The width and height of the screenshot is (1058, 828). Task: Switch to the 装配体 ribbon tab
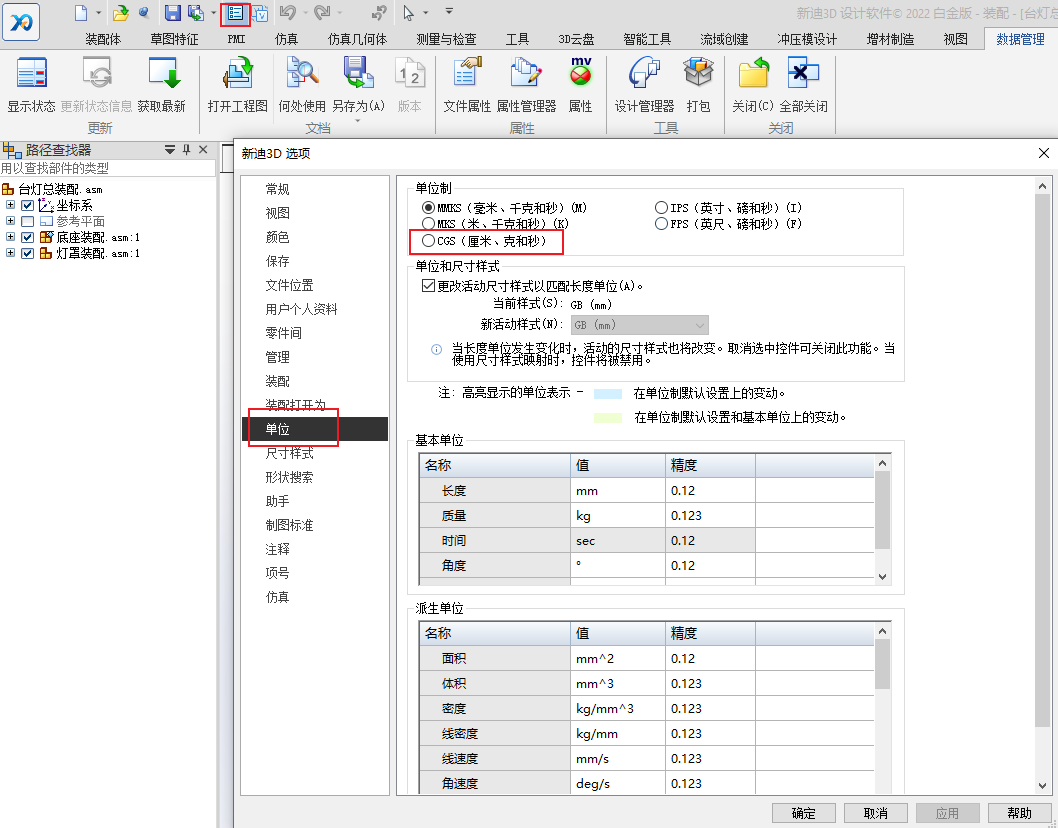[x=103, y=39]
